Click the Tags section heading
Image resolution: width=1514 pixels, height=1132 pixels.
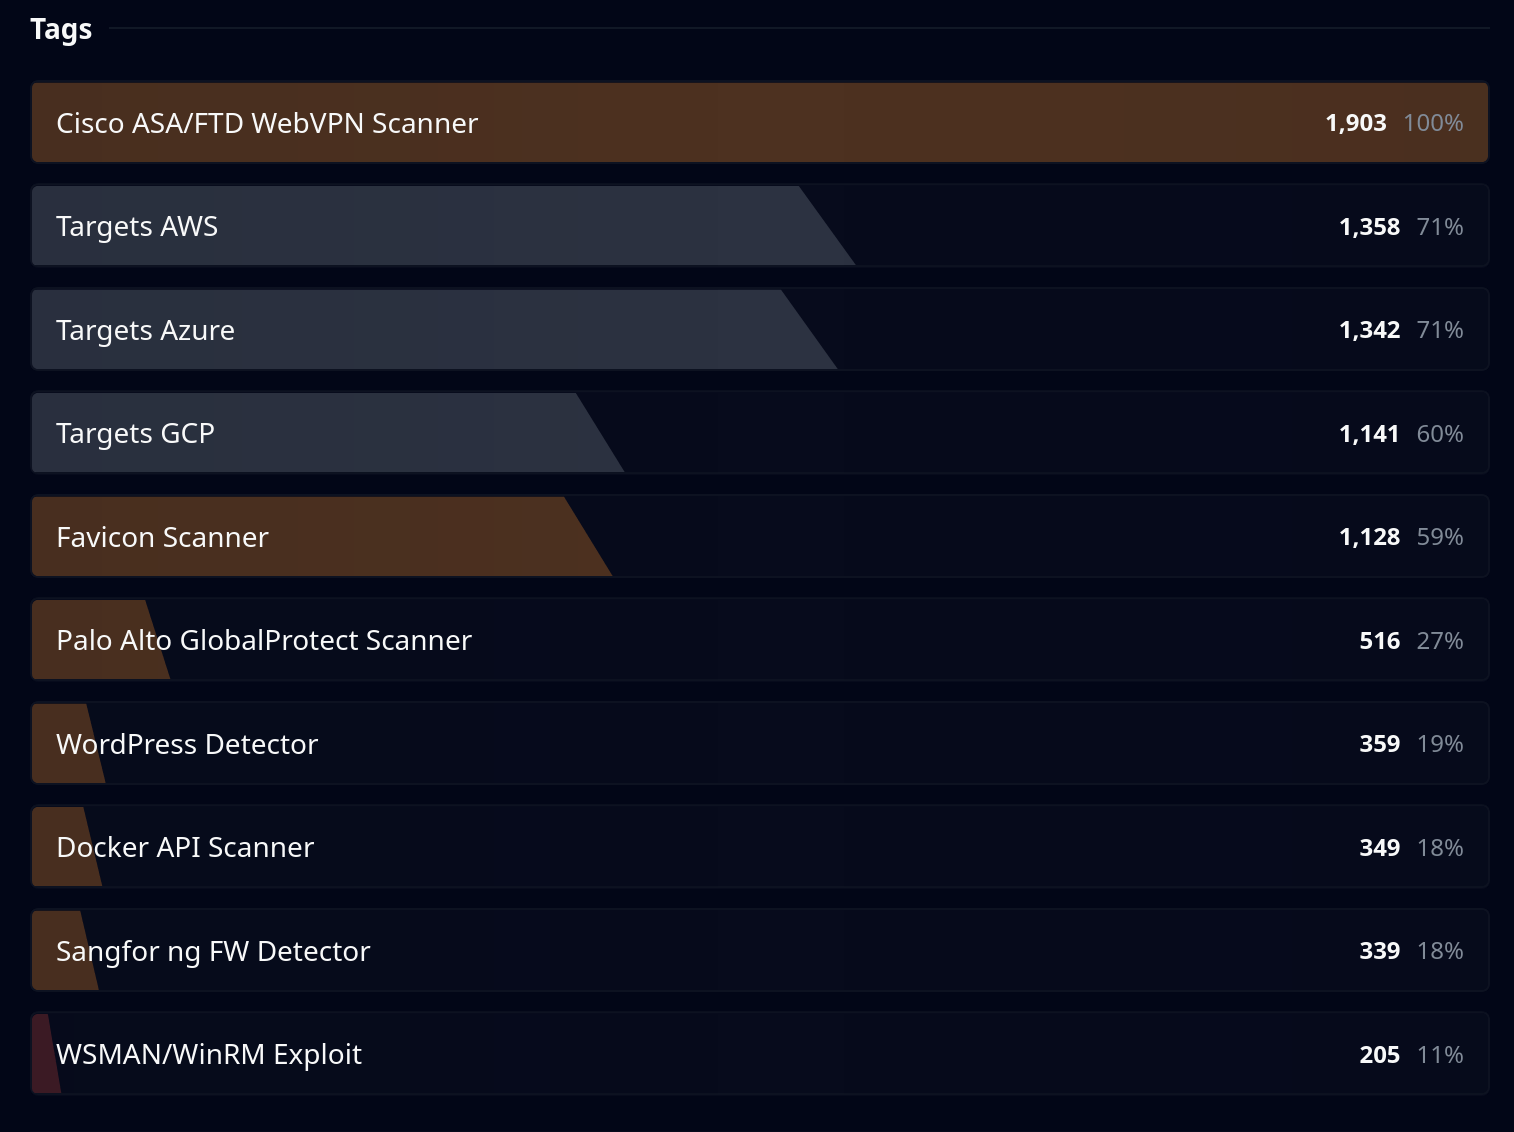pyautogui.click(x=61, y=29)
